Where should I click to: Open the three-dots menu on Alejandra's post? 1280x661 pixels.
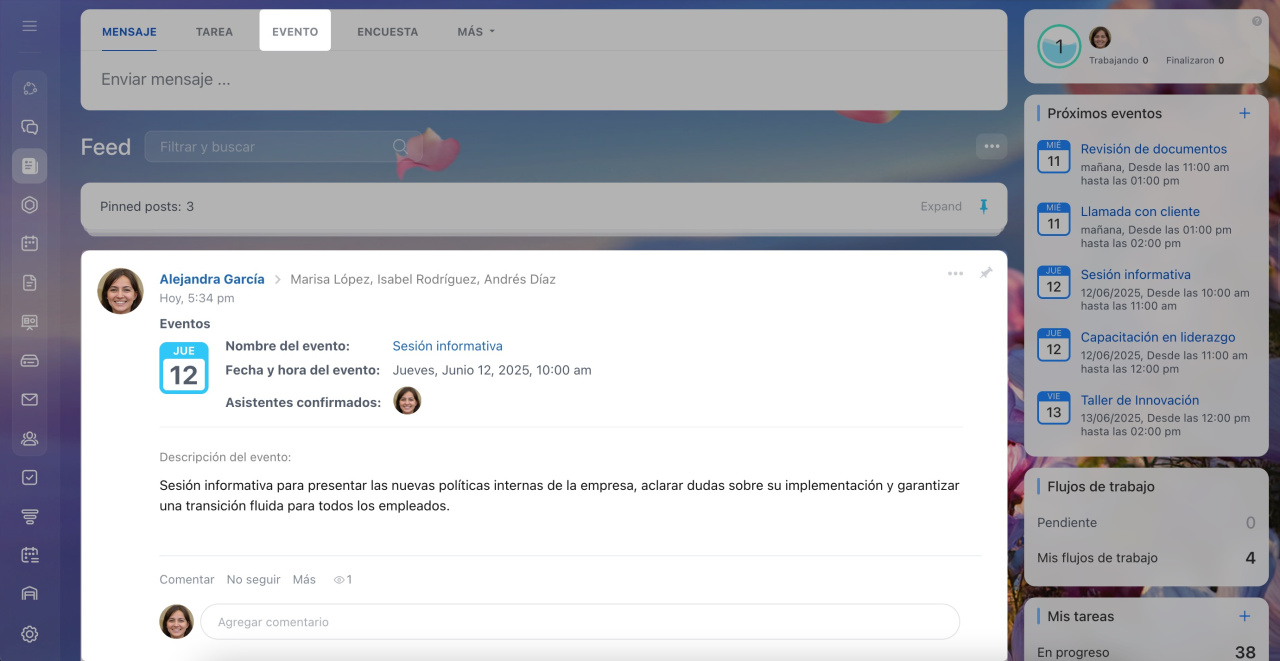(955, 273)
